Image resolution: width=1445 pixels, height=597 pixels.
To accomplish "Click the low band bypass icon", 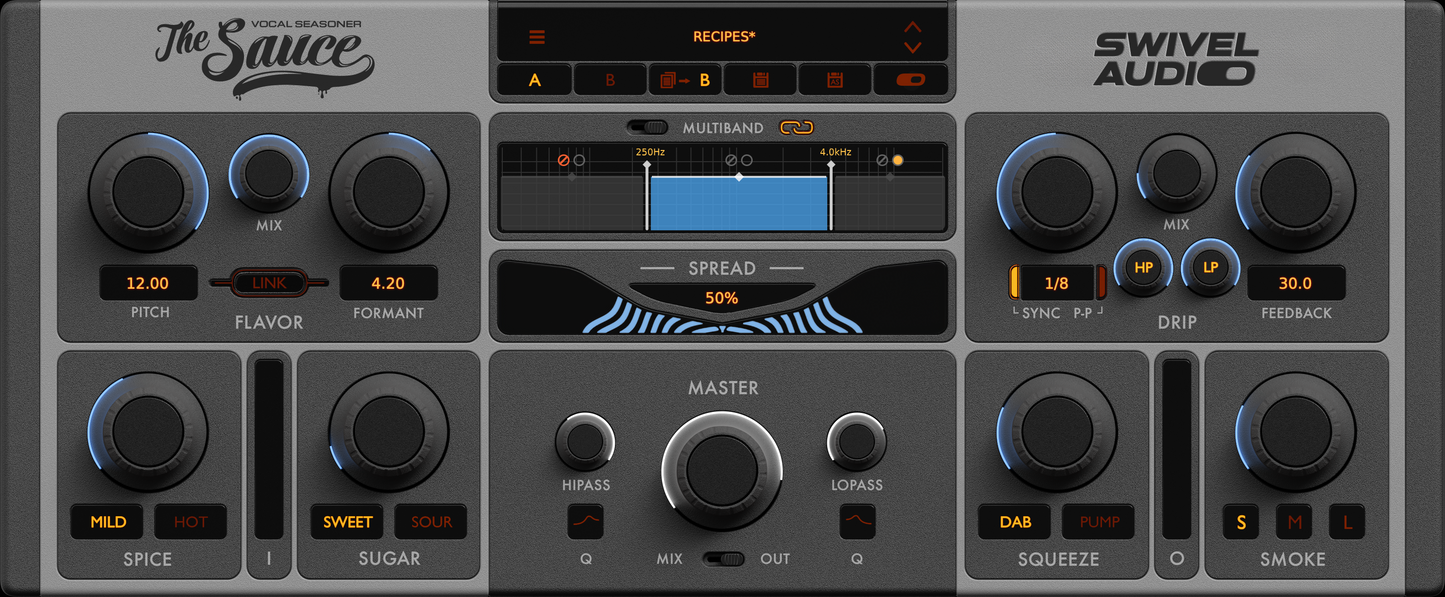I will (563, 160).
